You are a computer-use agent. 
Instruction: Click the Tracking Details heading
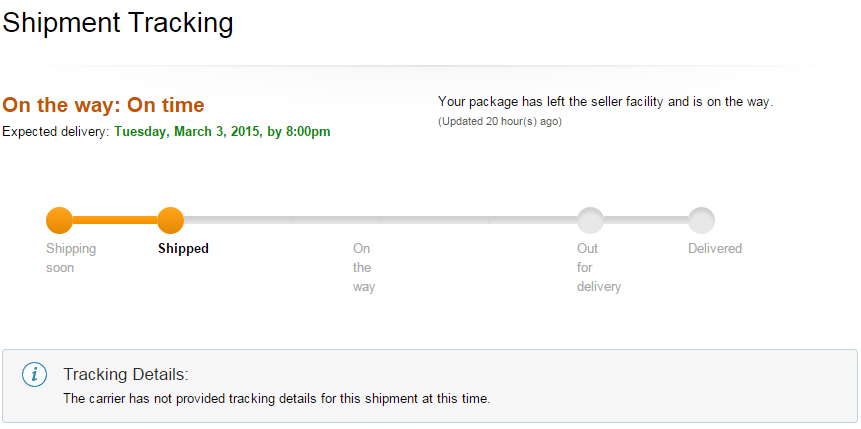pos(126,375)
